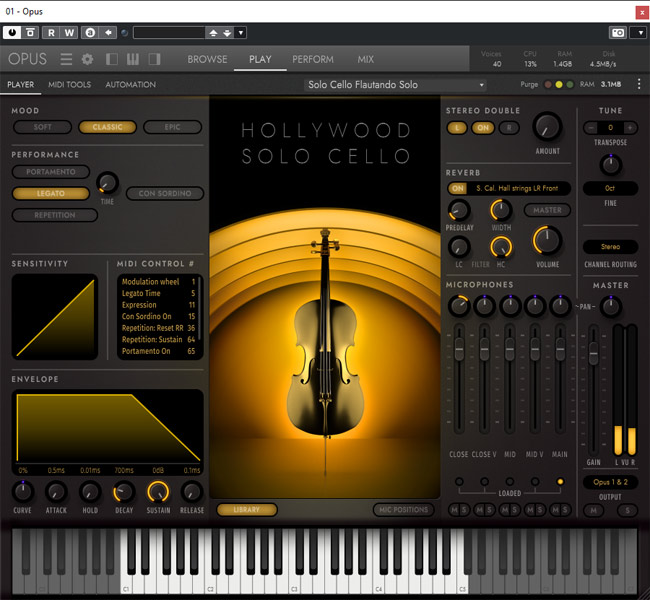
Task: Open the three-dot options menu
Action: (640, 85)
